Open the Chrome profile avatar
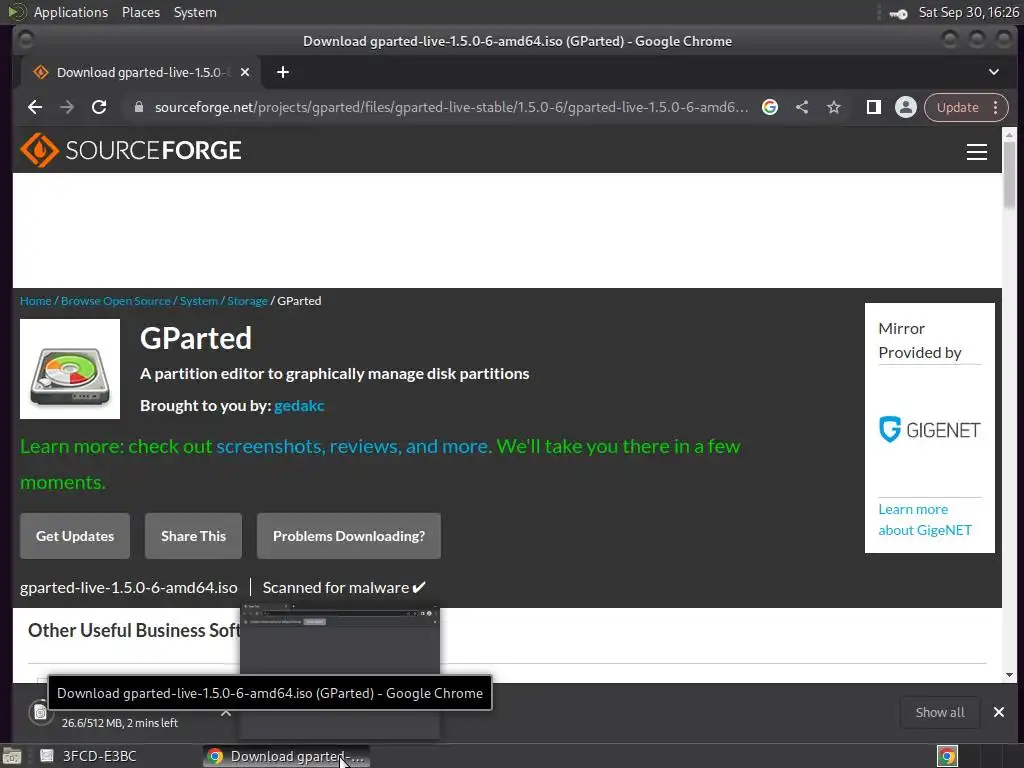This screenshot has width=1024, height=768. (906, 107)
